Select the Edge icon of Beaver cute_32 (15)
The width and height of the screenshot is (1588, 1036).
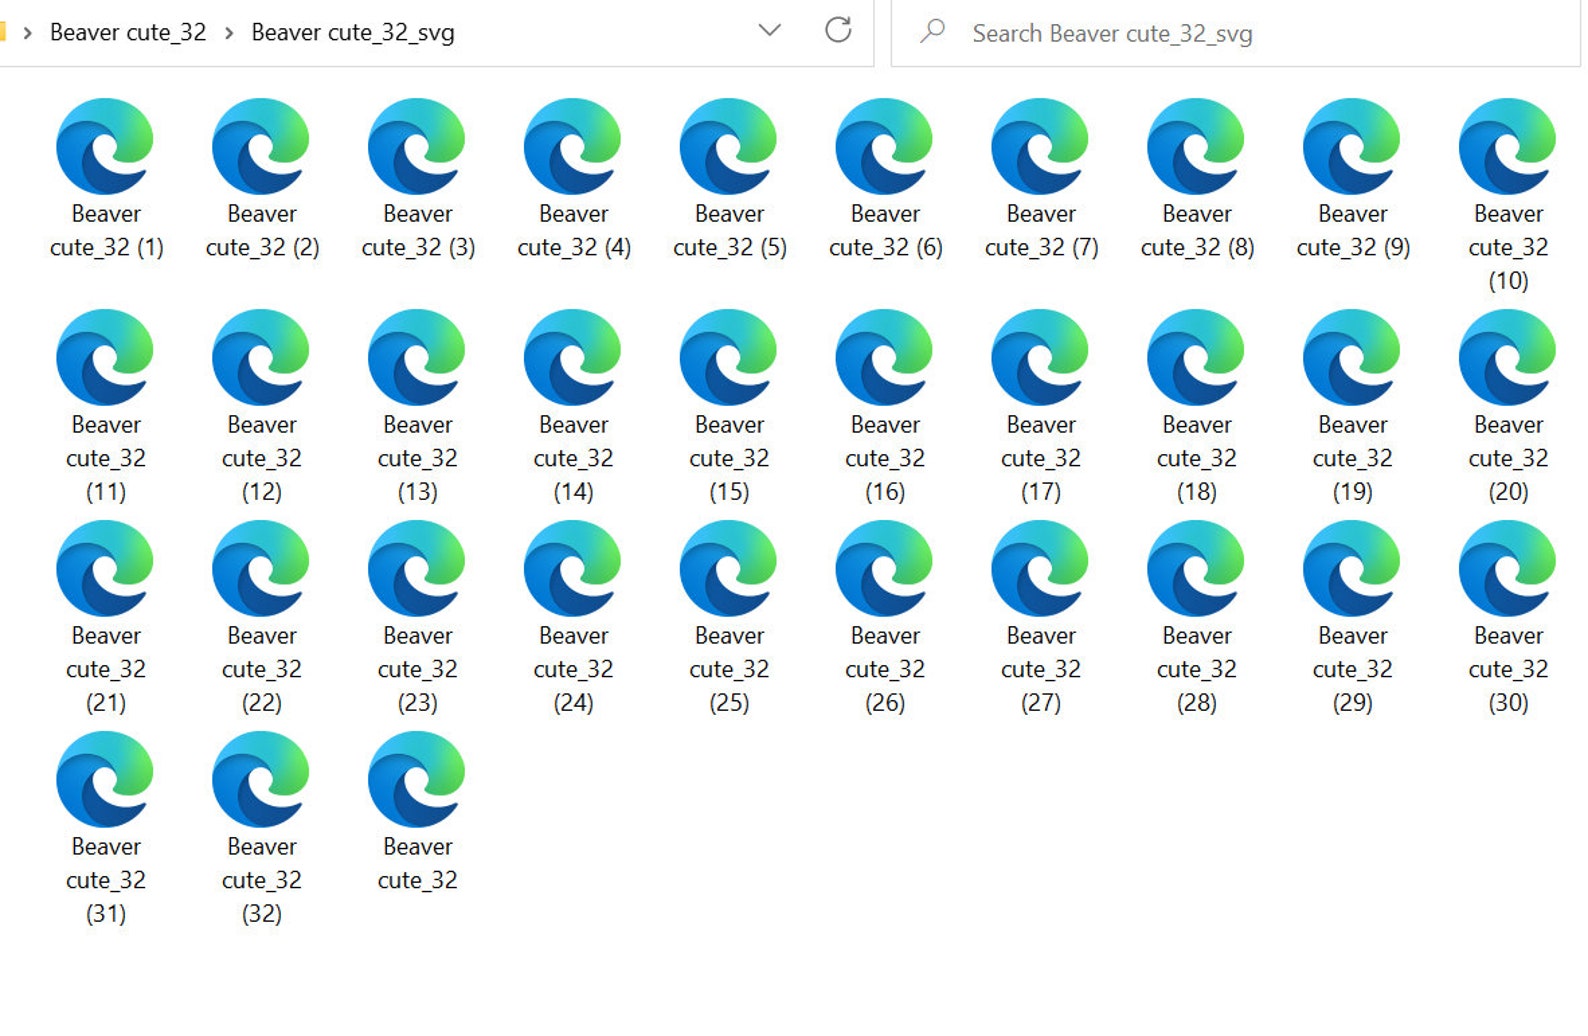(729, 357)
